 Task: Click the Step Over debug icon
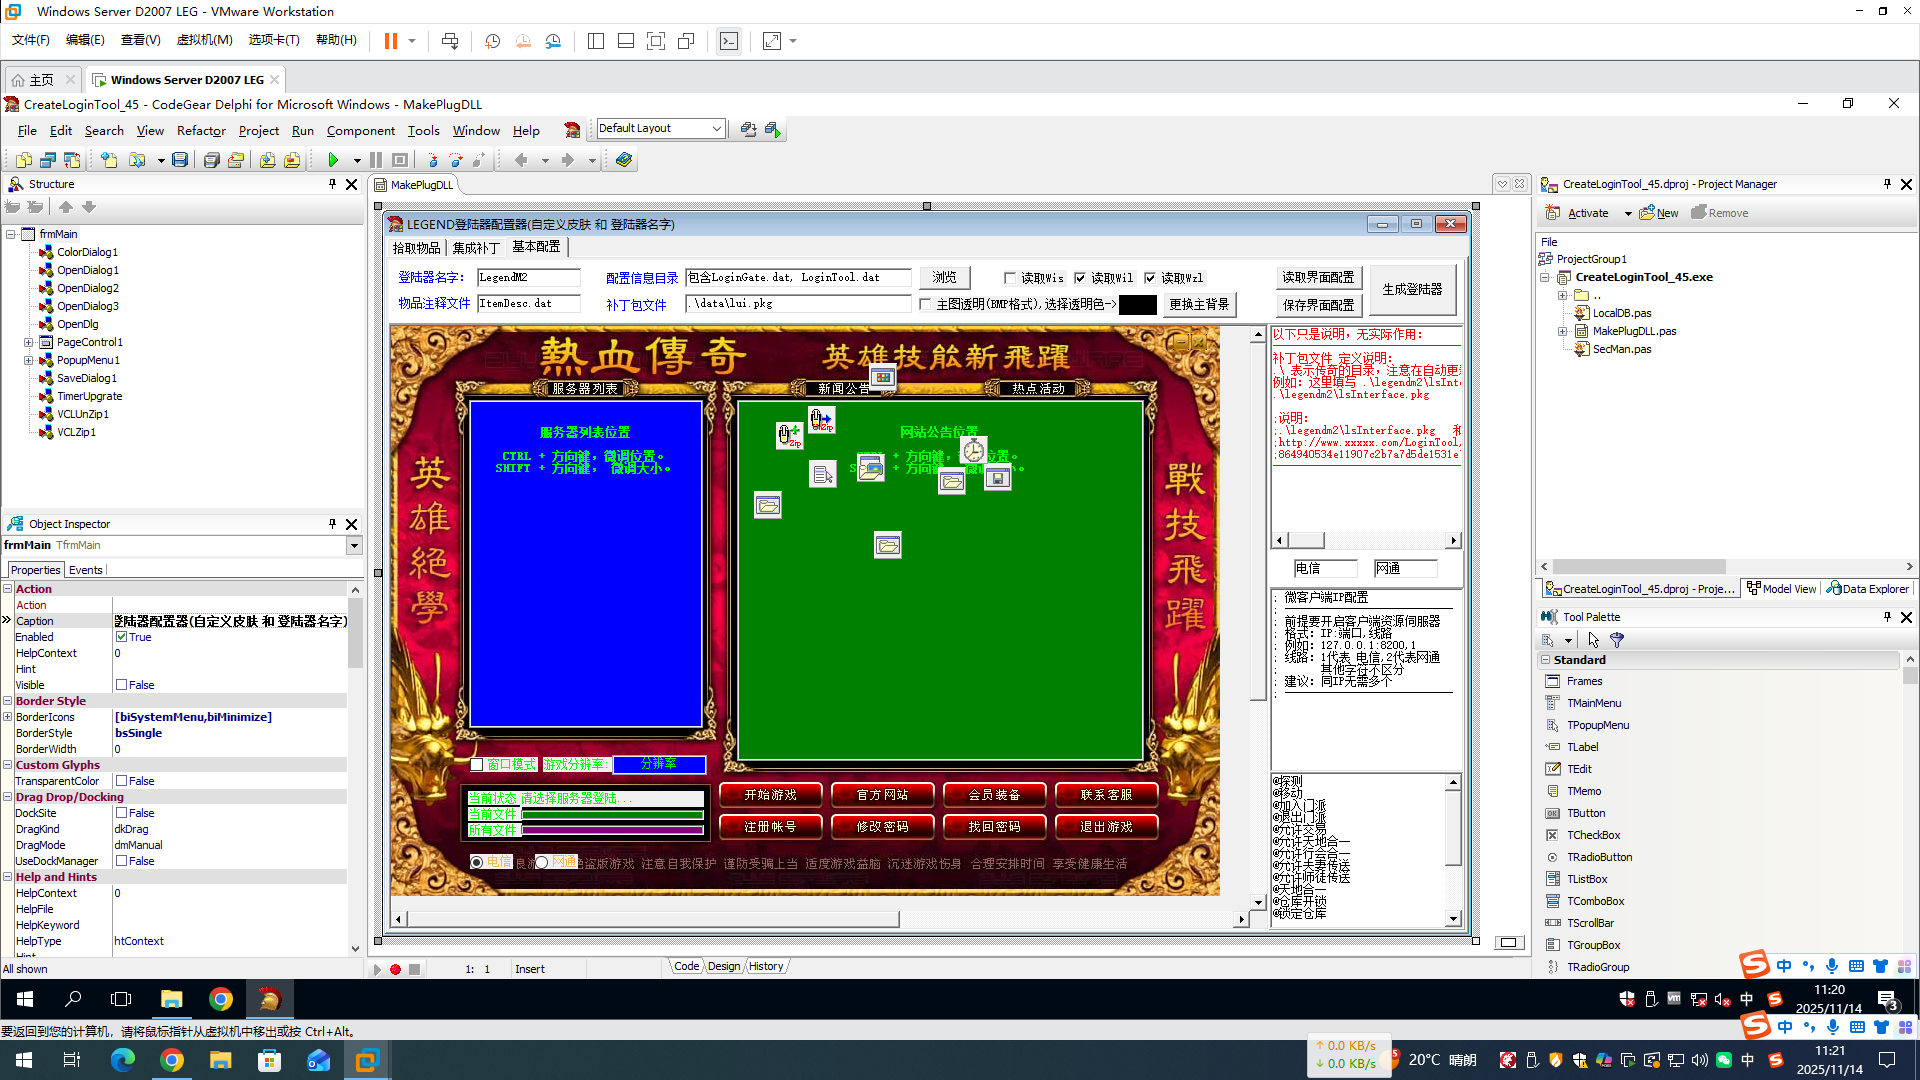coord(456,160)
